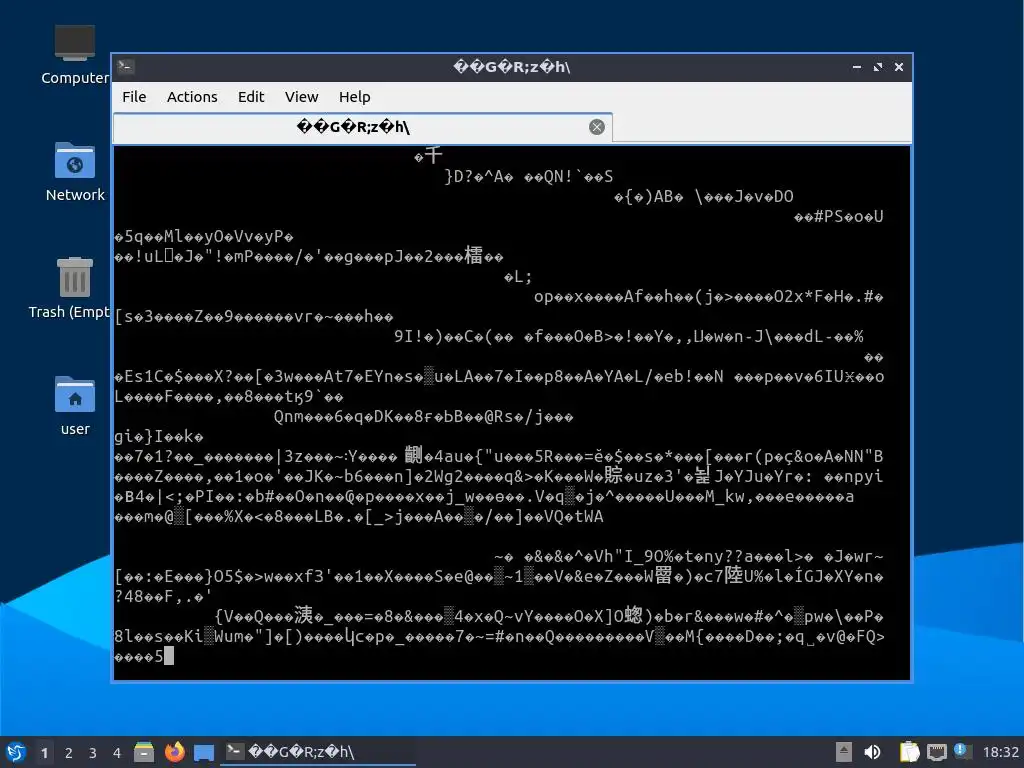
Task: Switch to workspace 1
Action: coord(44,752)
